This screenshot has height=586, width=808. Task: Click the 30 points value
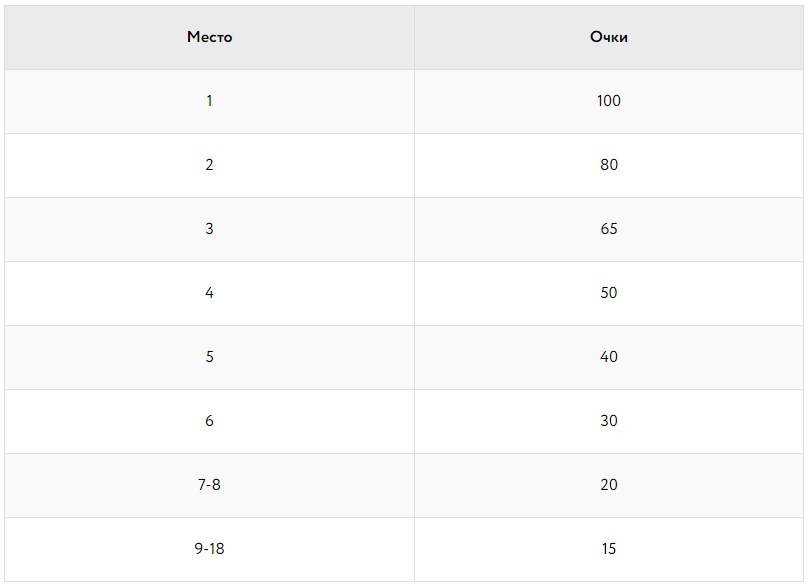(609, 421)
